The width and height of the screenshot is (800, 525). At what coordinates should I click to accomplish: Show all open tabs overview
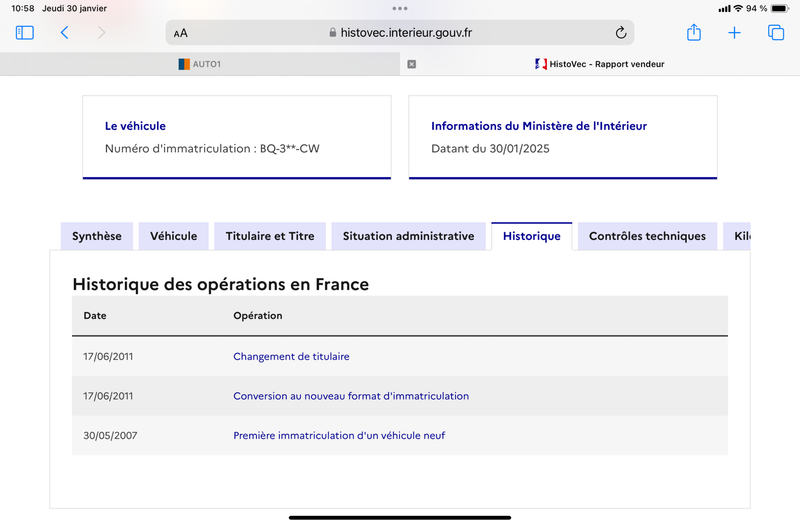776,33
